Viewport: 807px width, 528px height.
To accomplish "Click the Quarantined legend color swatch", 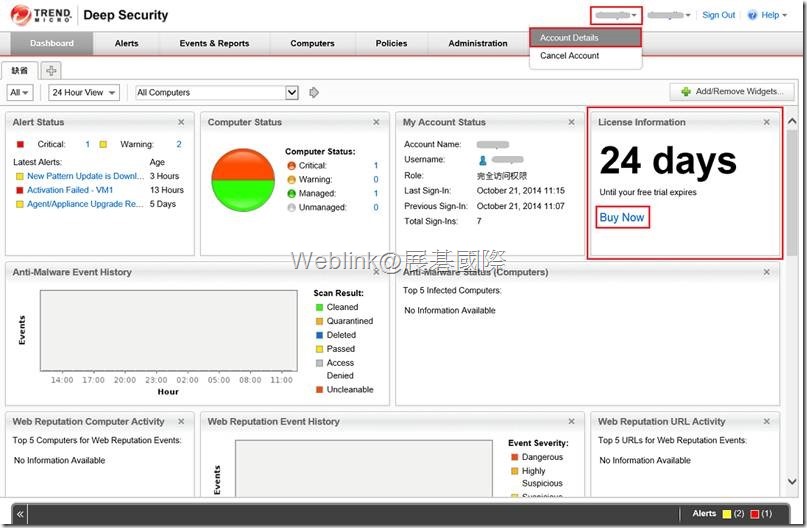I will pos(319,321).
